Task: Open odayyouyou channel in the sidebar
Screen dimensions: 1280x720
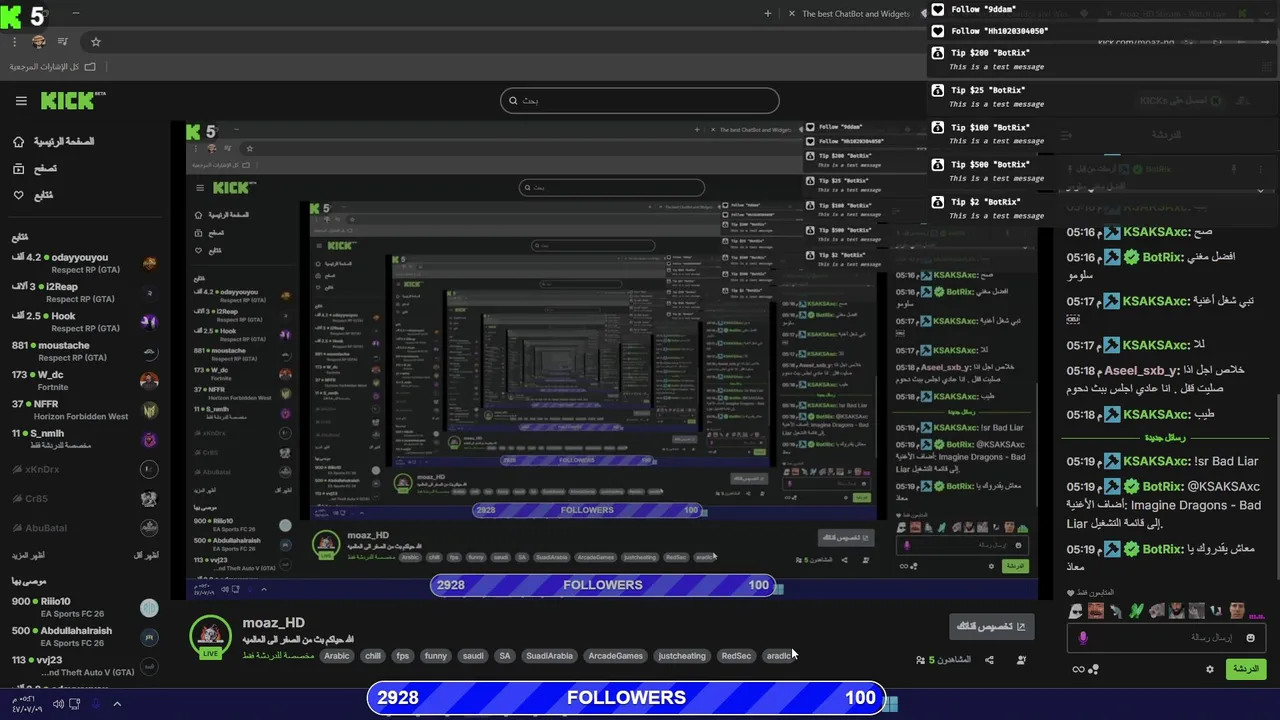Action: [84, 263]
